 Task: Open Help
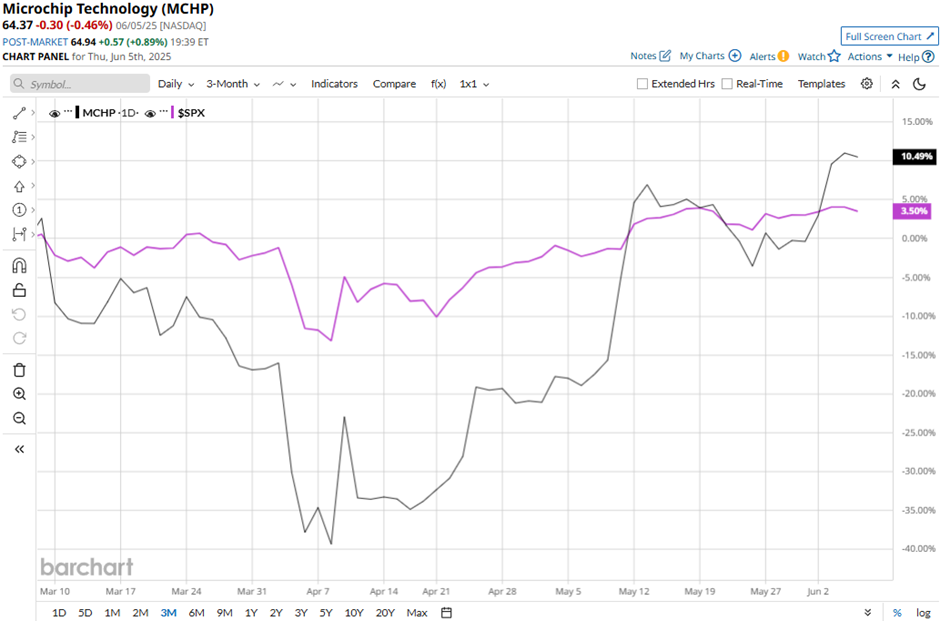tap(916, 57)
